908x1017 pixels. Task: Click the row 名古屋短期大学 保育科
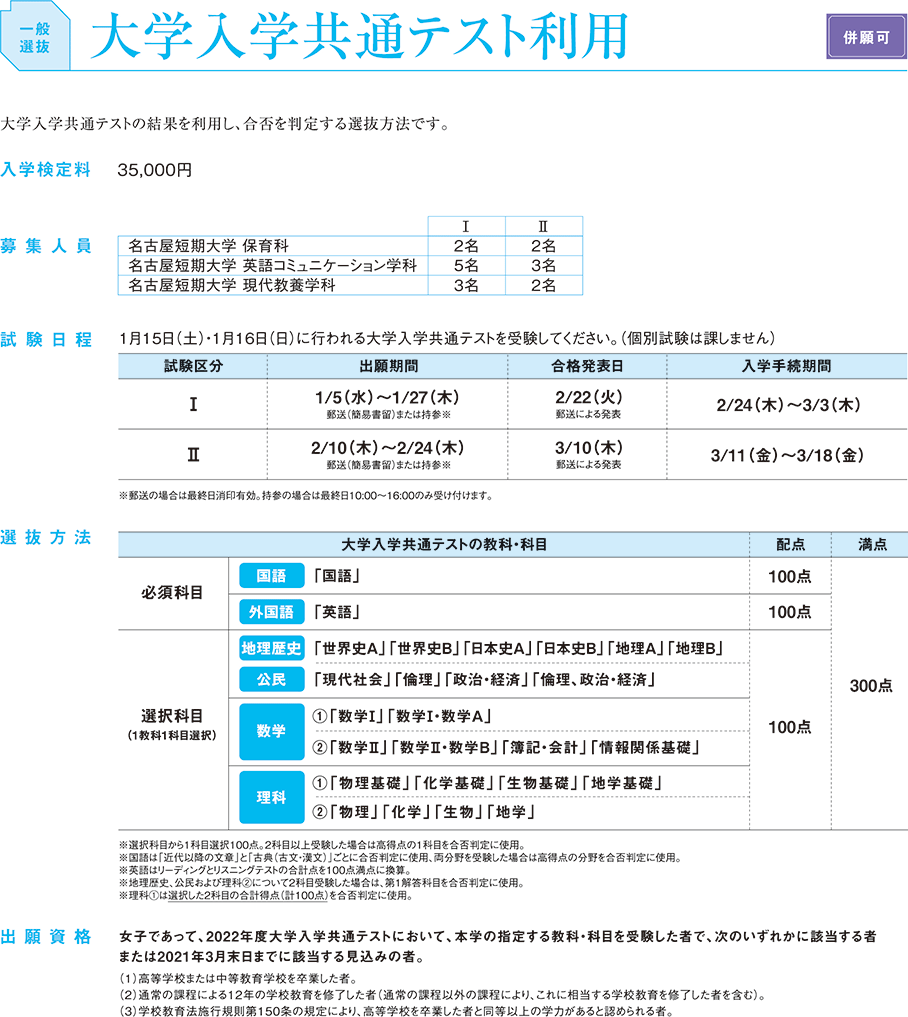coord(350,246)
